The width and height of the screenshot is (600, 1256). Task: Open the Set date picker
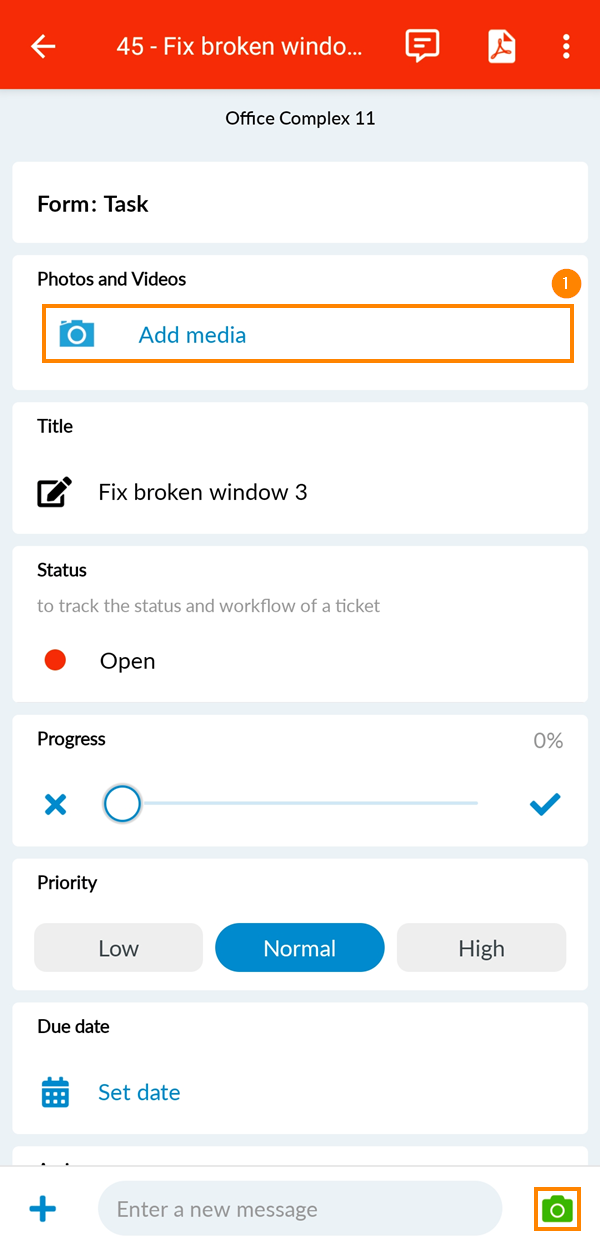click(x=139, y=1092)
